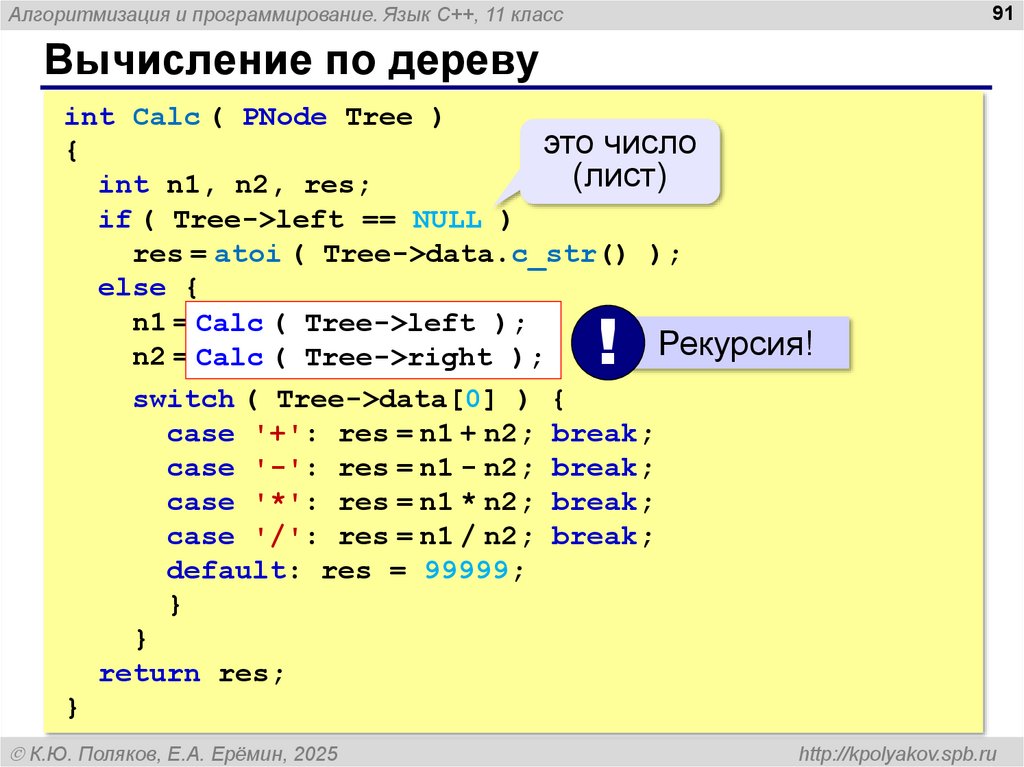Click the course header text about Язык C++
Image resolution: width=1024 pixels, height=767 pixels.
coord(285,14)
